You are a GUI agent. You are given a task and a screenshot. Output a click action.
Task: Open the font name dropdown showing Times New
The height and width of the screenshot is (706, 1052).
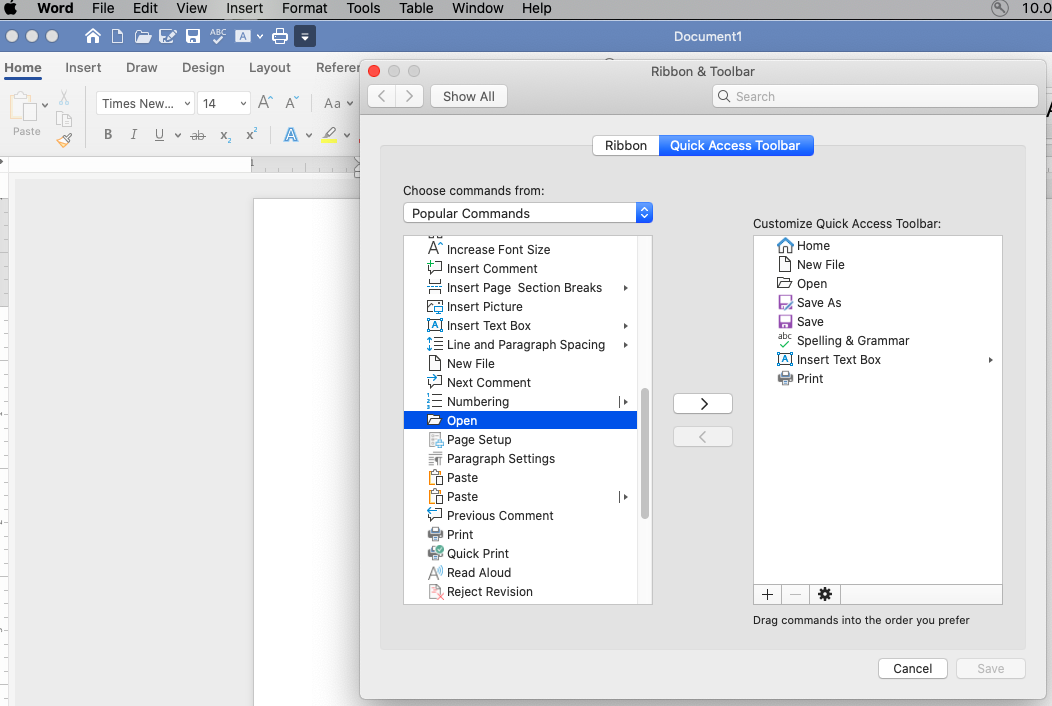[x=145, y=103]
